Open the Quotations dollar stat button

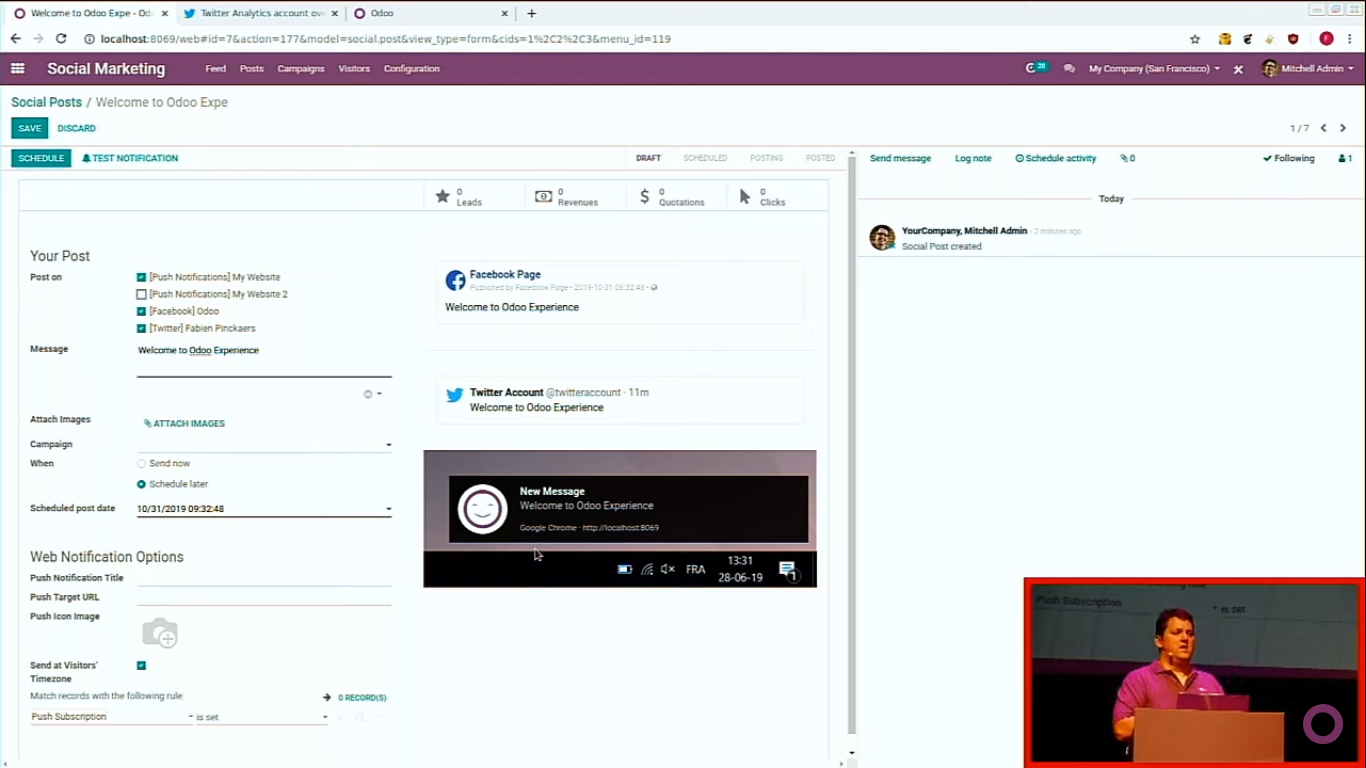click(677, 196)
